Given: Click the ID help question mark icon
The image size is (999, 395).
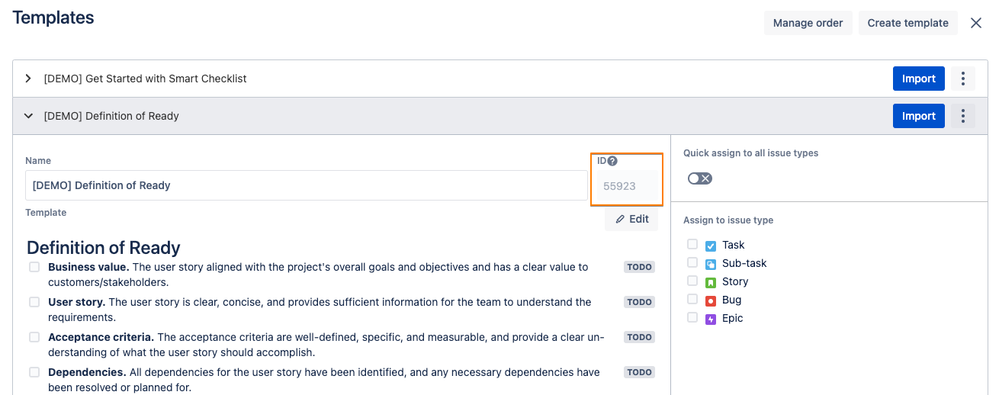Looking at the screenshot, I should 612,161.
